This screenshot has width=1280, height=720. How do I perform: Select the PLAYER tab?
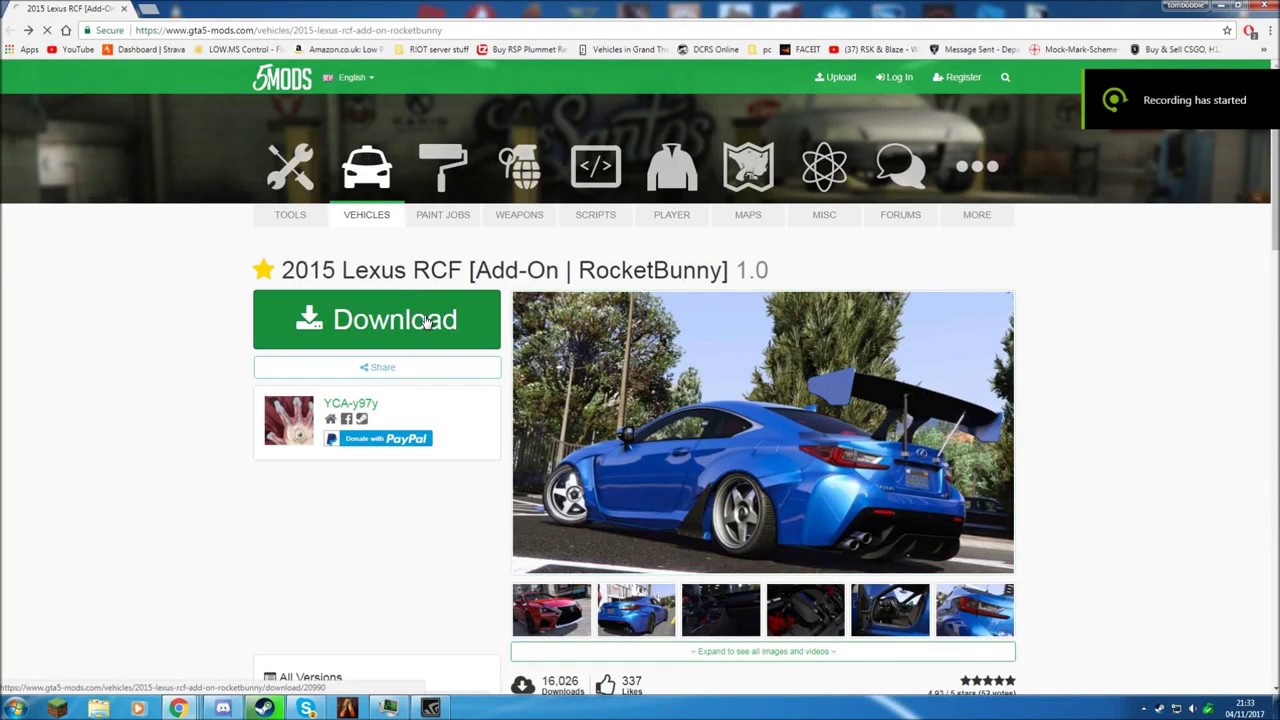(672, 214)
